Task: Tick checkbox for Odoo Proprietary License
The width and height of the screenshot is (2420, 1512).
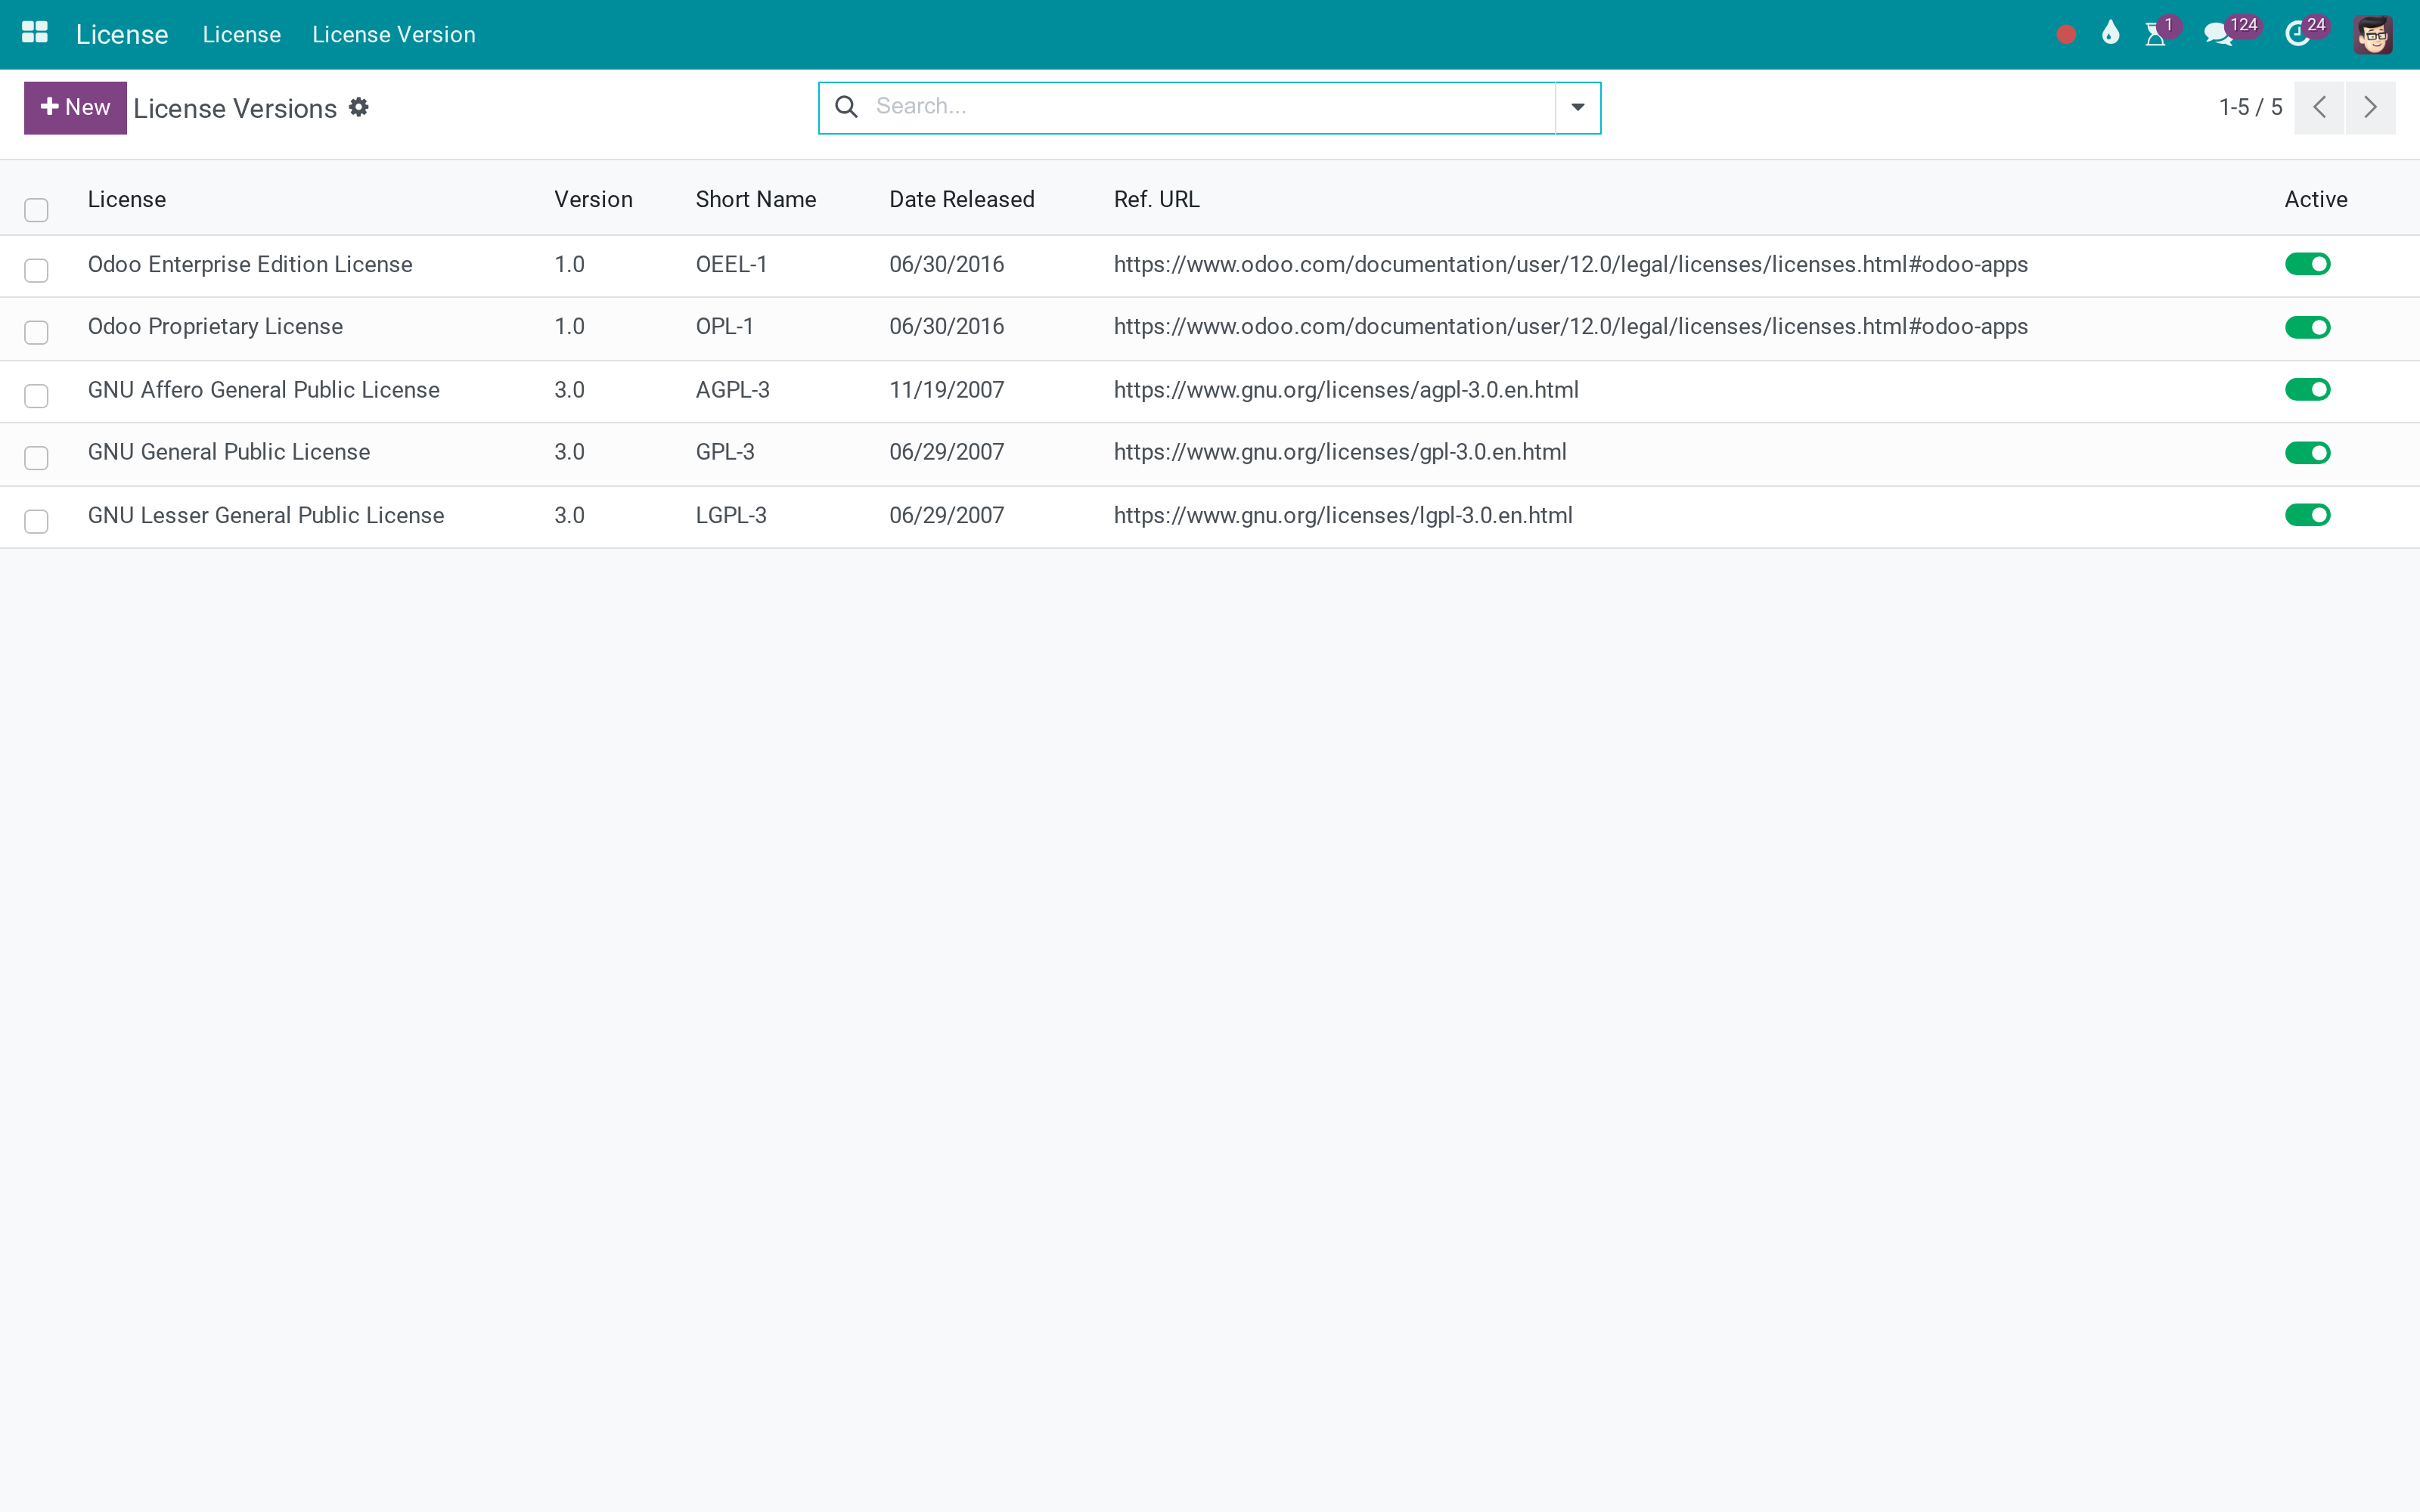Action: coord(37,333)
